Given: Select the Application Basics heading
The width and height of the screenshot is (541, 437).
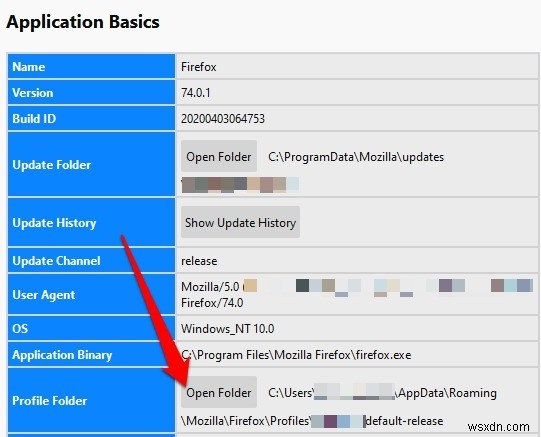Looking at the screenshot, I should click(83, 22).
